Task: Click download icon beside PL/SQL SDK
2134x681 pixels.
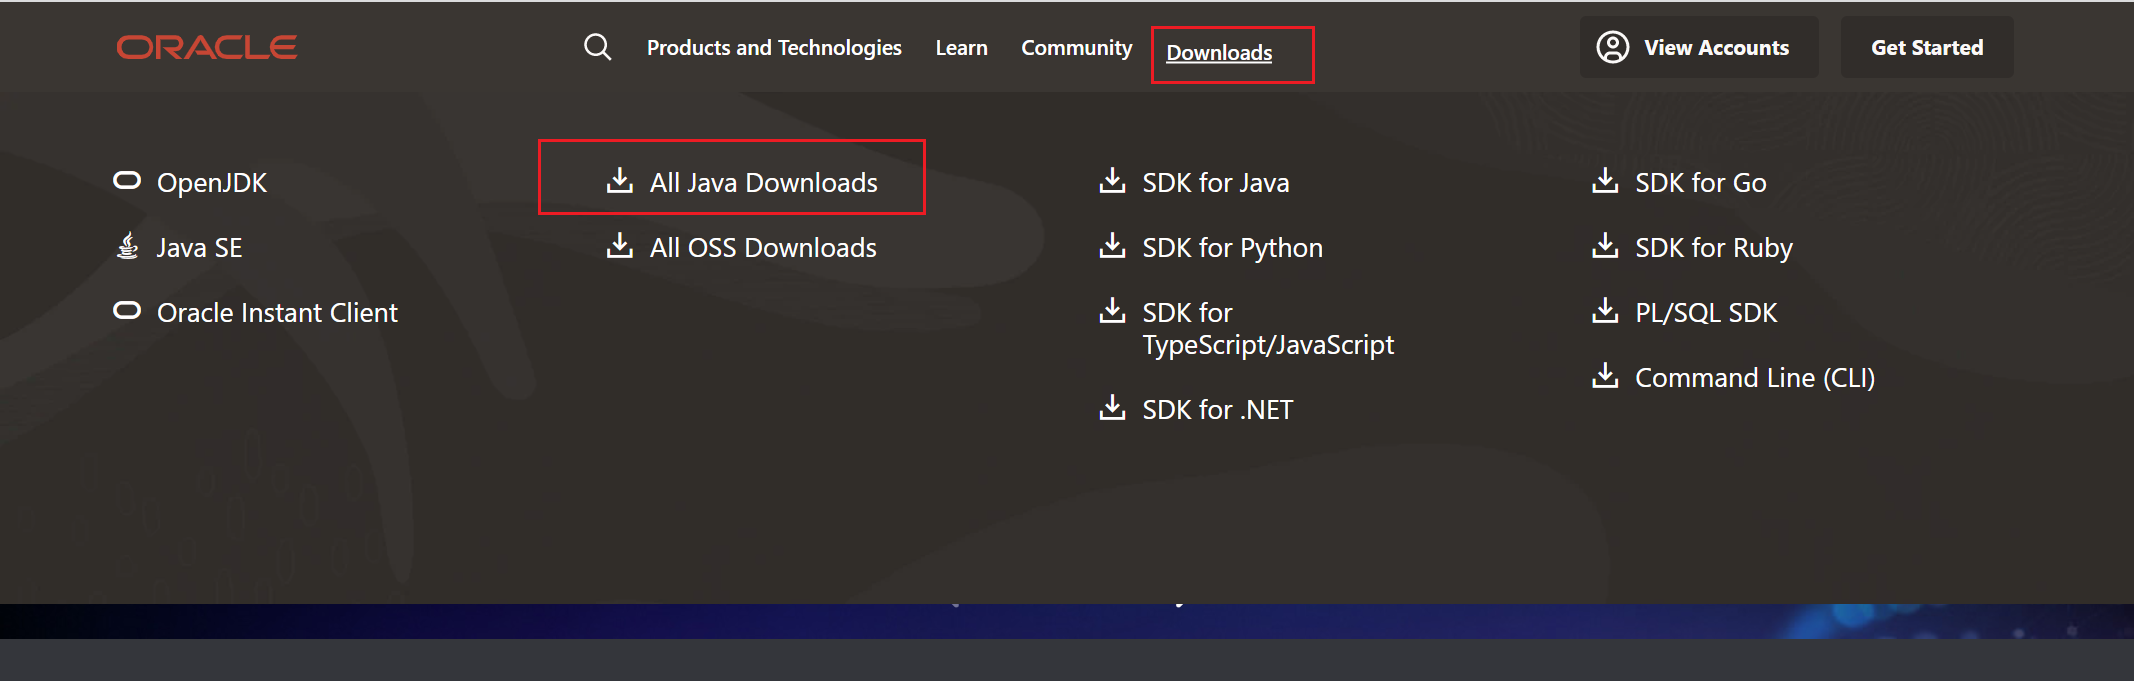Action: pos(1605,310)
